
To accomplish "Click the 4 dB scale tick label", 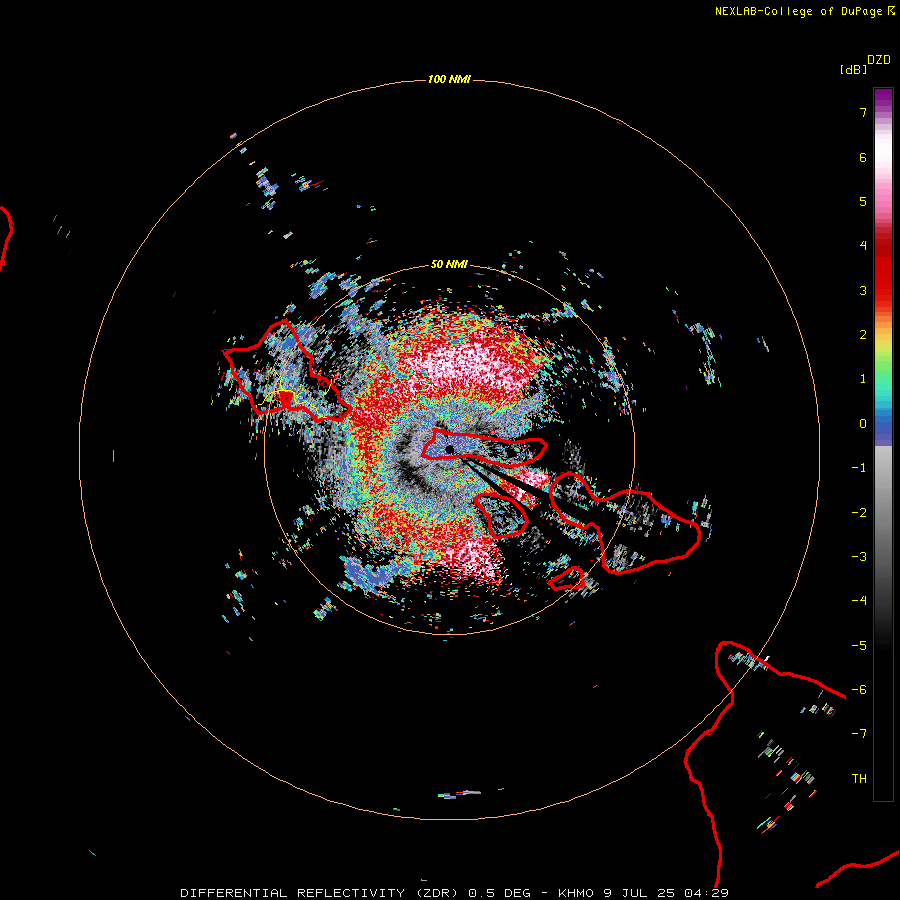I will tap(863, 246).
